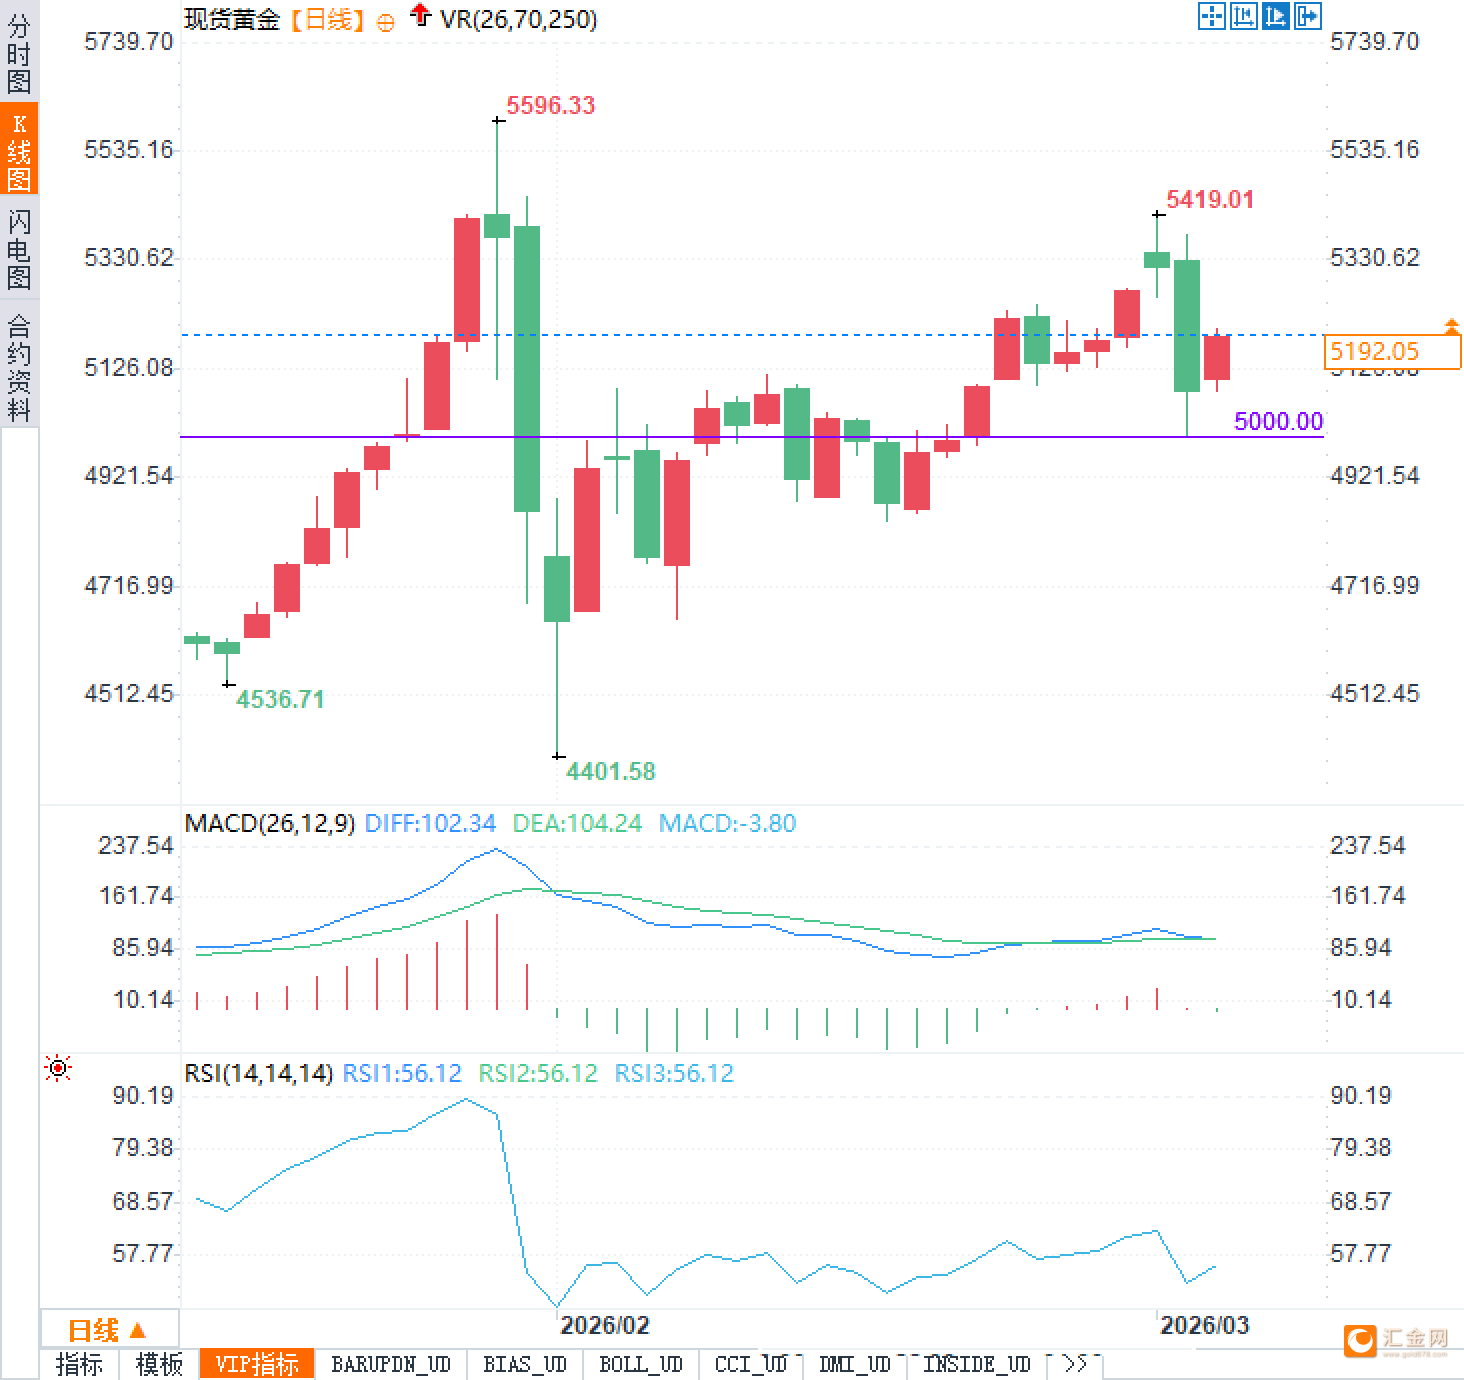Click the current price label 5192.05
1464x1380 pixels.
point(1390,351)
